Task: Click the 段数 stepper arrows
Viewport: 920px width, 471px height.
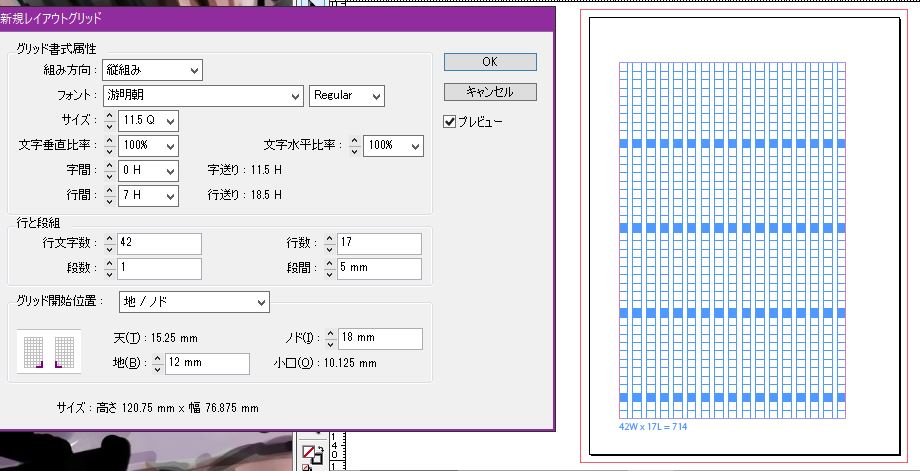Action: pos(110,269)
